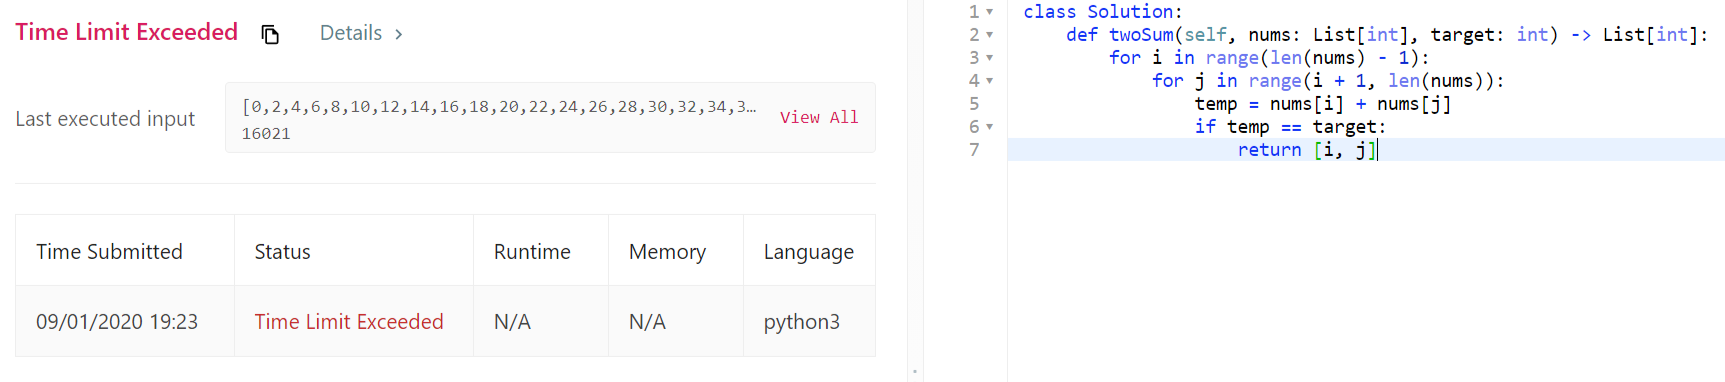Image resolution: width=1725 pixels, height=382 pixels.
Task: Place cursor on 'for j in range' line
Action: (x=1328, y=81)
